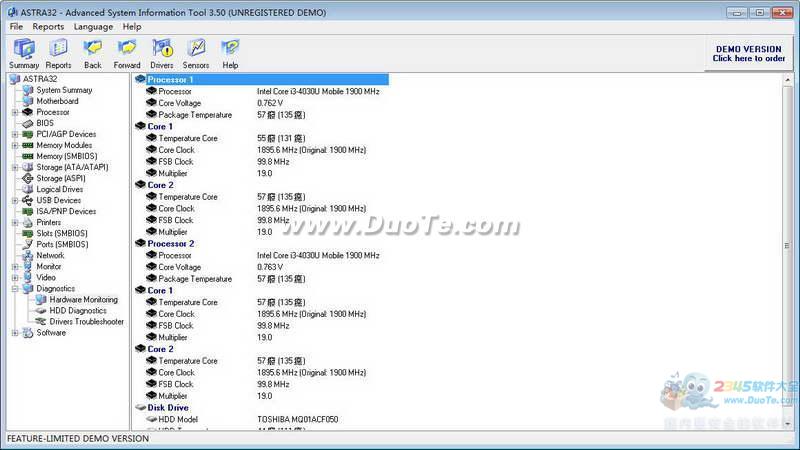The image size is (800, 450).
Task: Expand the USB Devices node
Action: click(x=15, y=201)
